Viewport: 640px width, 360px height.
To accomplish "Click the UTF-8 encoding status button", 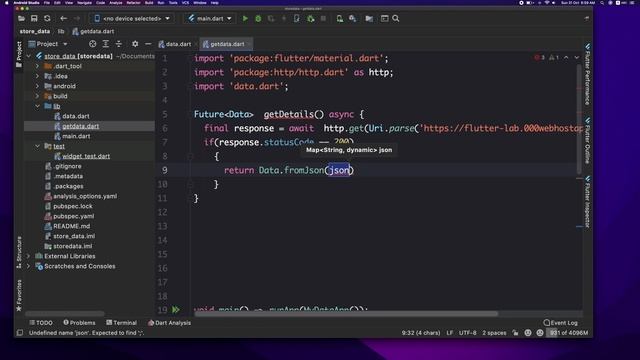I will (467, 333).
